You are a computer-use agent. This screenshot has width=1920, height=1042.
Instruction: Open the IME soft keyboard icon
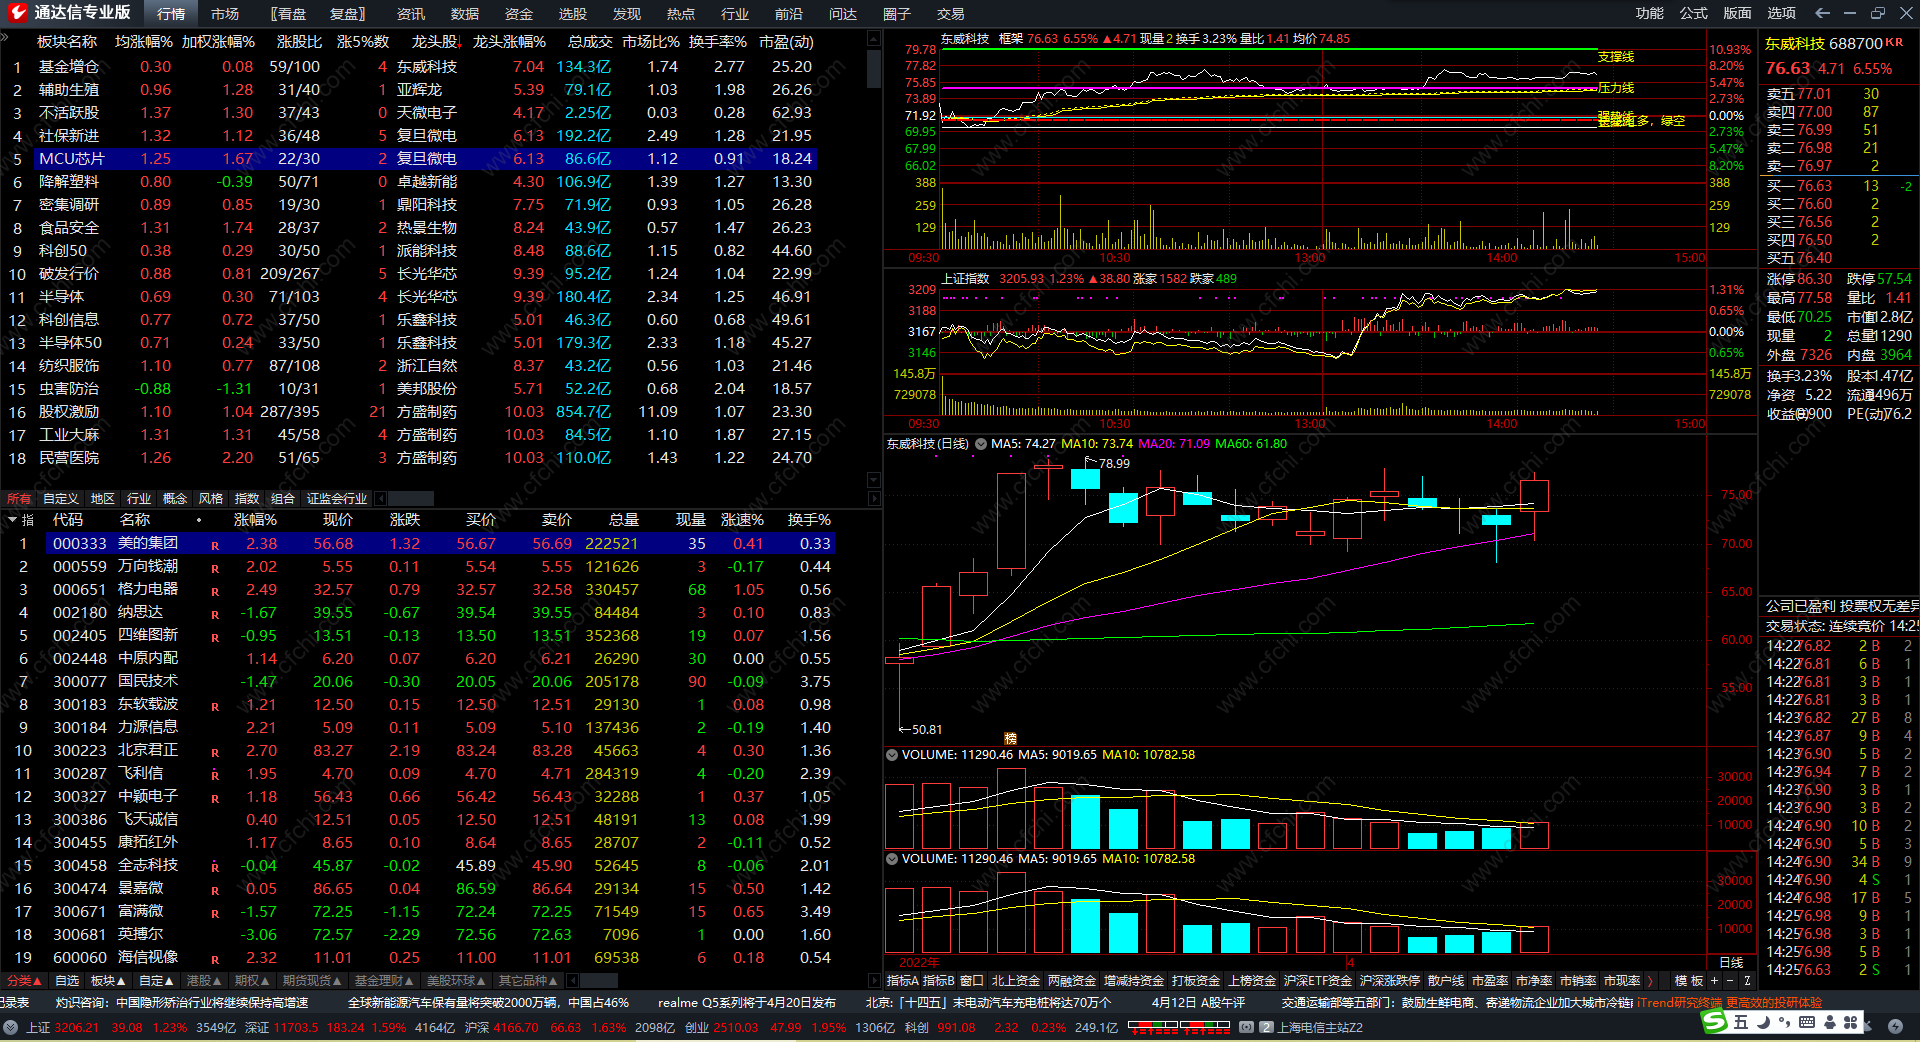click(x=1806, y=1022)
